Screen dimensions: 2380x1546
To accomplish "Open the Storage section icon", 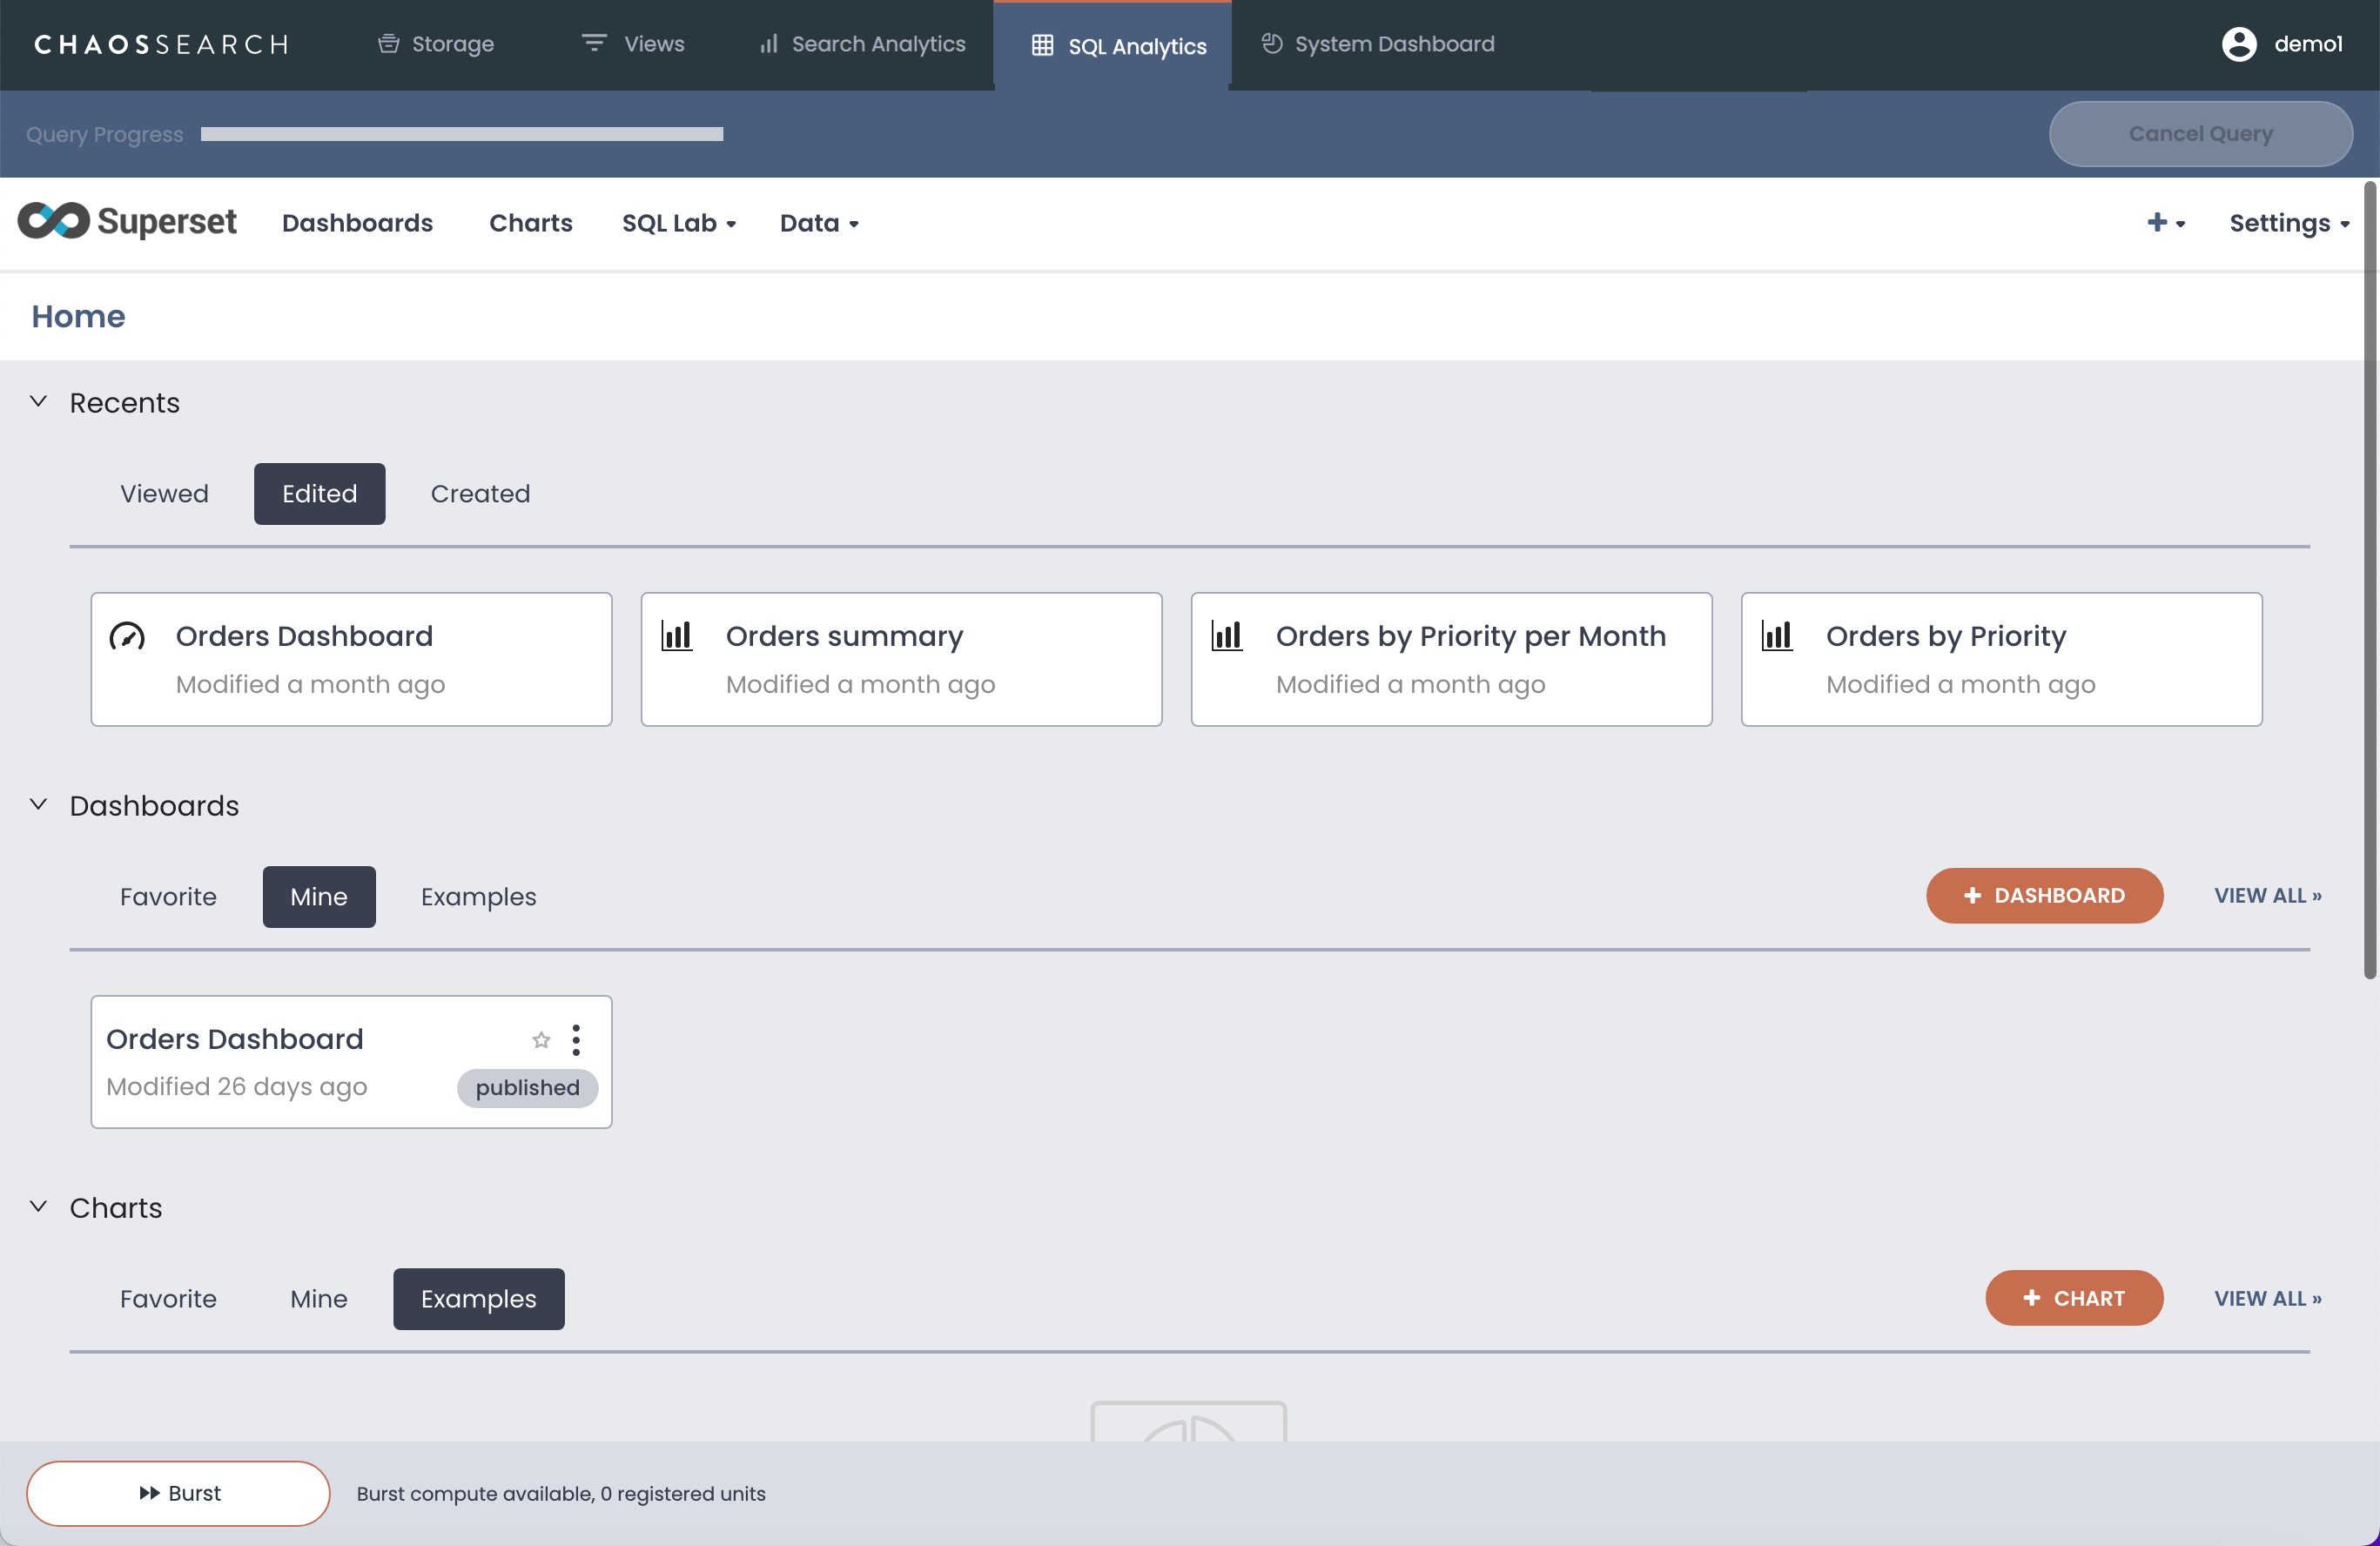I will (x=388, y=44).
